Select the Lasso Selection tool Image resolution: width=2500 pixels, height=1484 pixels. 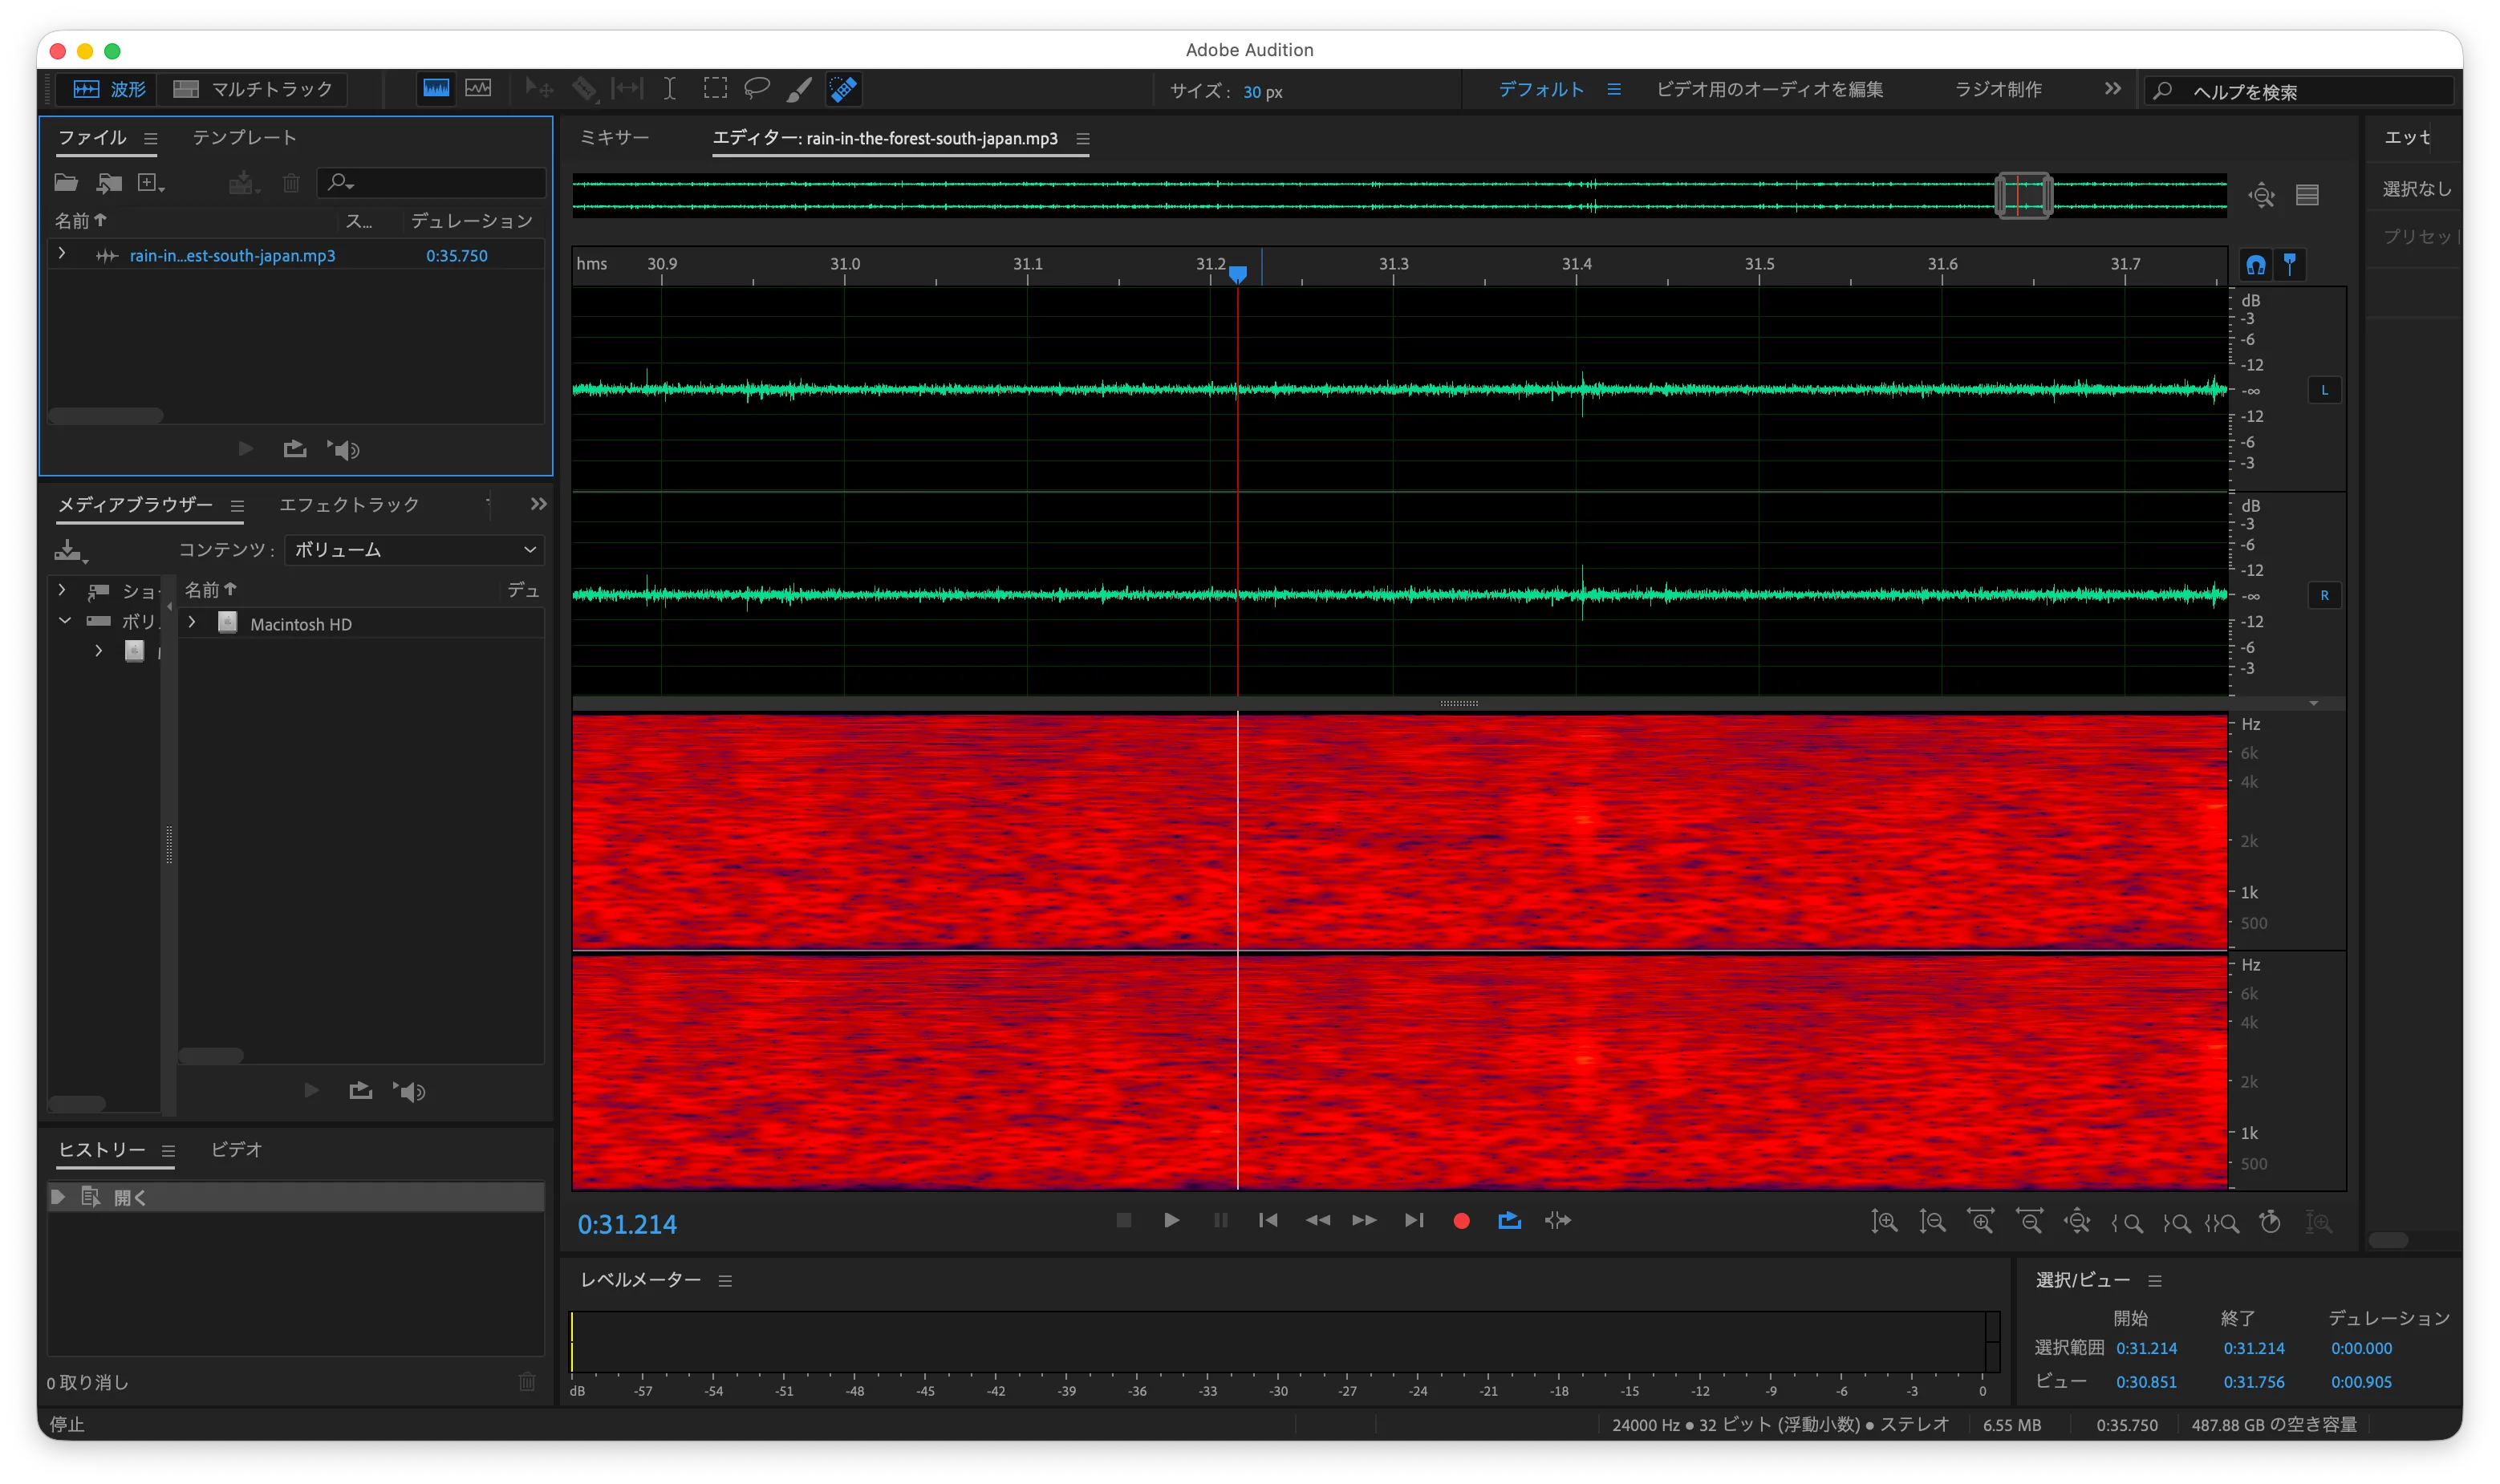(757, 89)
